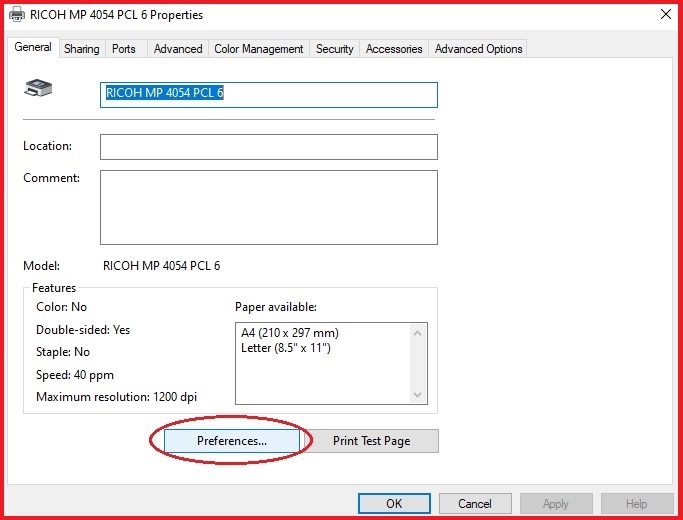Select Letter (8.5" x 11") paper entry
Viewport: 683px width, 520px height.
pos(286,348)
